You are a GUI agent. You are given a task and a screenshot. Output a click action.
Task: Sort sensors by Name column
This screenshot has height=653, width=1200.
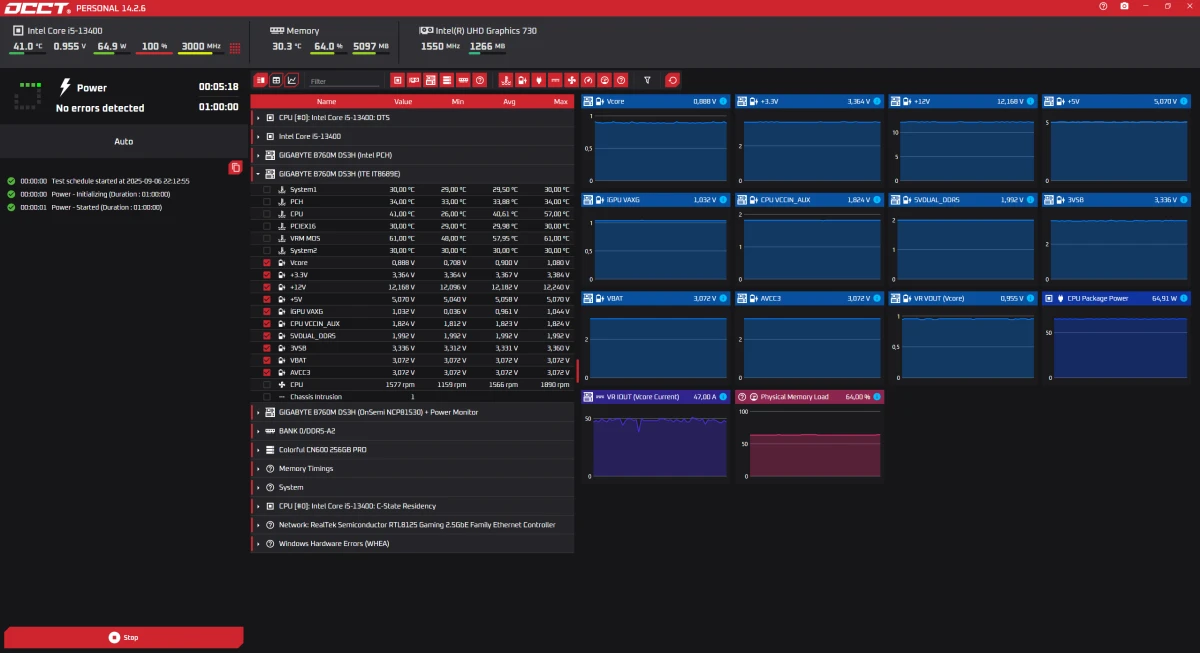coord(327,101)
